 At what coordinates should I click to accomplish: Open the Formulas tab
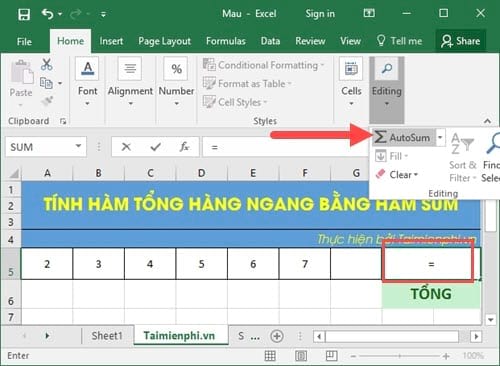pyautogui.click(x=226, y=41)
